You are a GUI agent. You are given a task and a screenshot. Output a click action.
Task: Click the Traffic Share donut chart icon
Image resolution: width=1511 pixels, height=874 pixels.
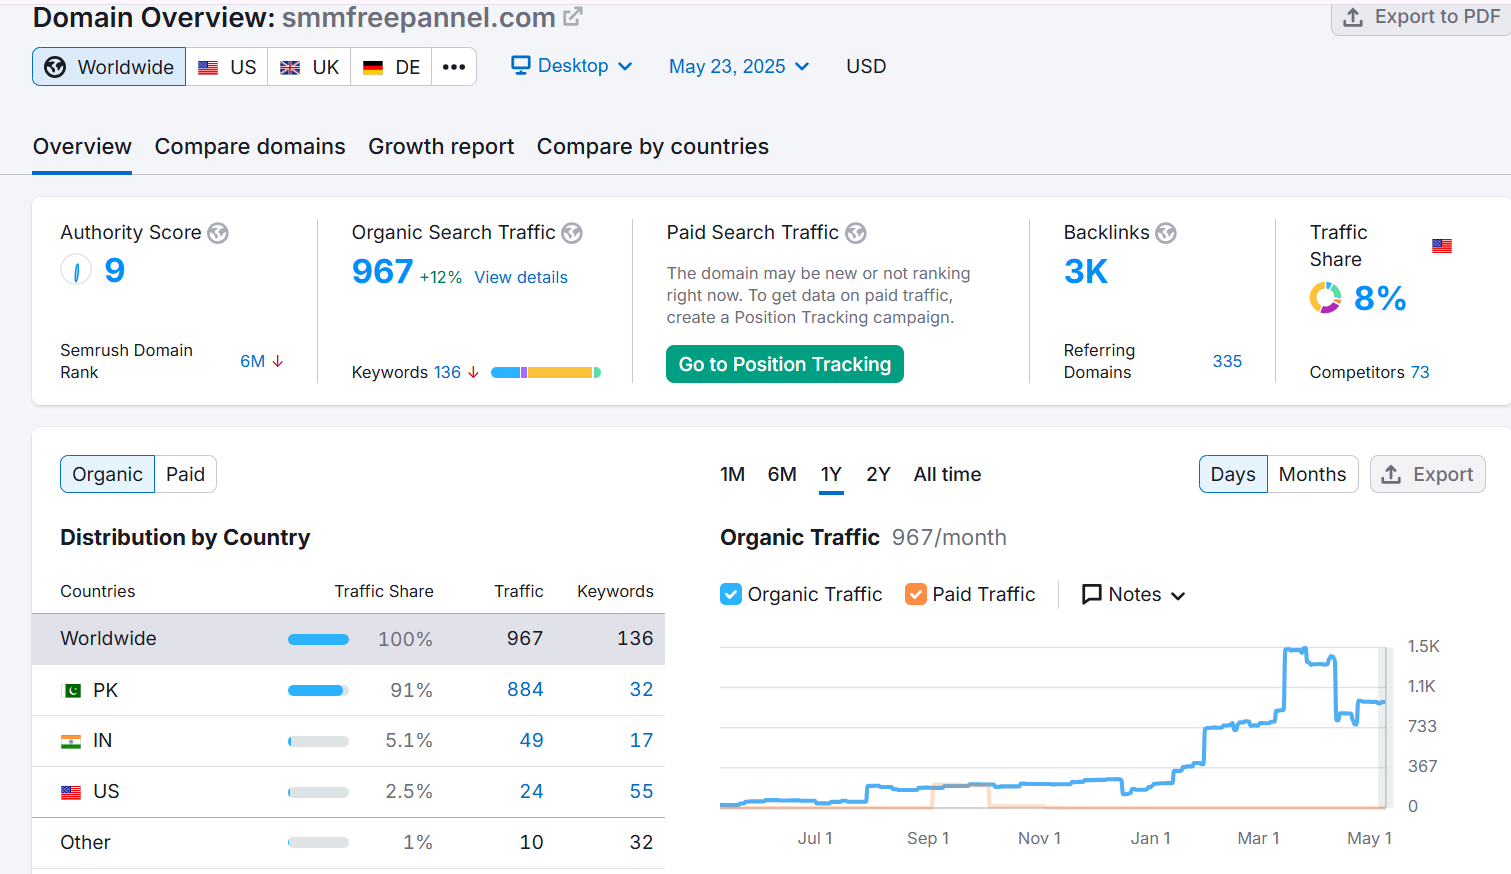pyautogui.click(x=1326, y=298)
